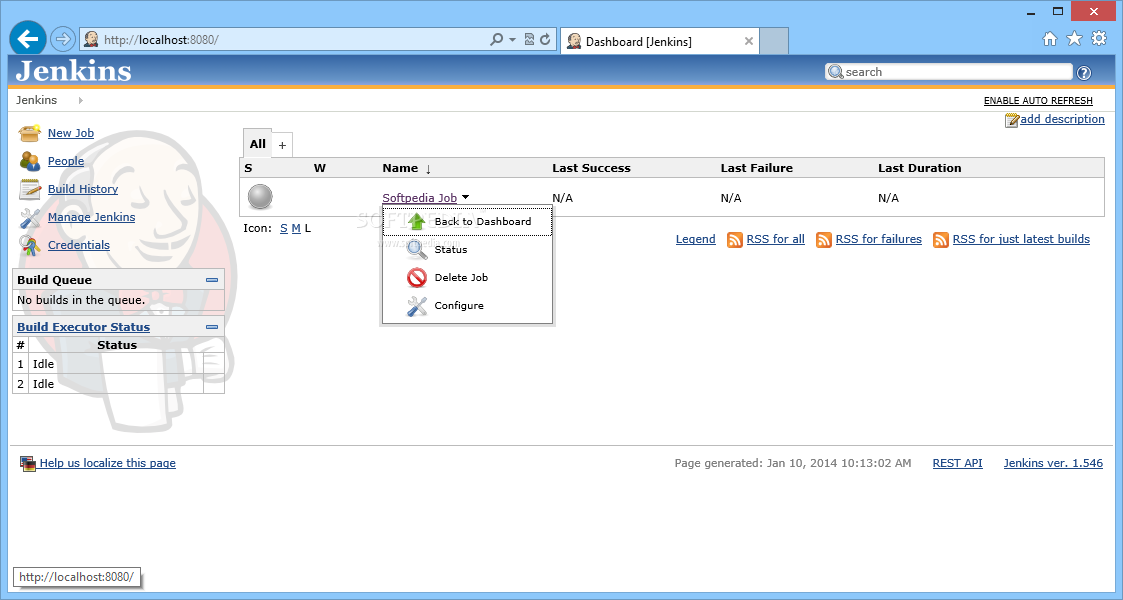Open the Softpedia Job link
This screenshot has width=1123, height=600.
tap(420, 198)
